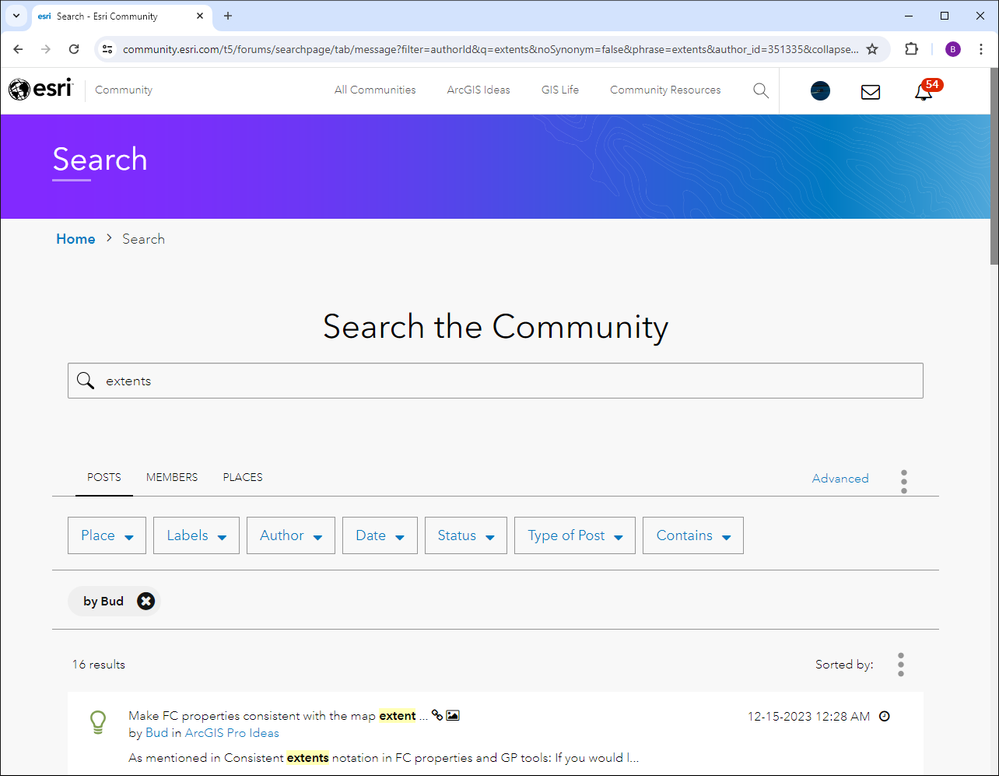The height and width of the screenshot is (776, 999).
Task: Switch to the MEMBERS tab
Action: pyautogui.click(x=172, y=477)
